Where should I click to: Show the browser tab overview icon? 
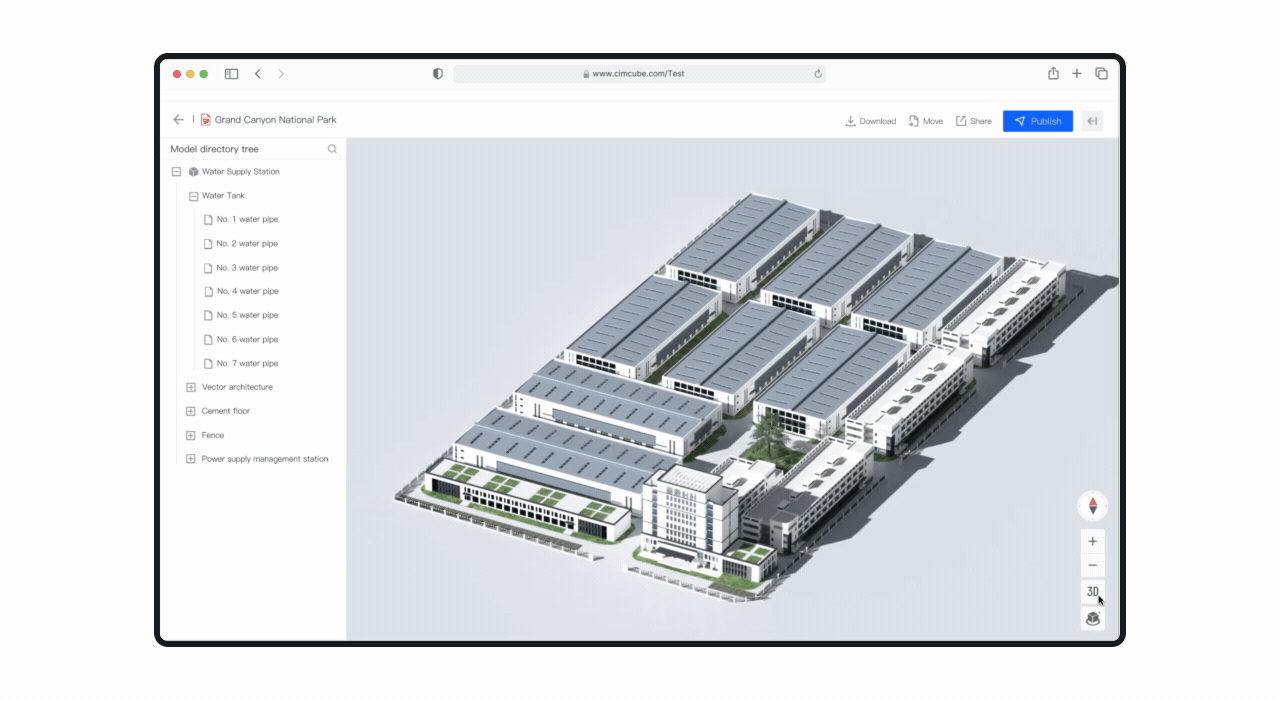(1101, 74)
